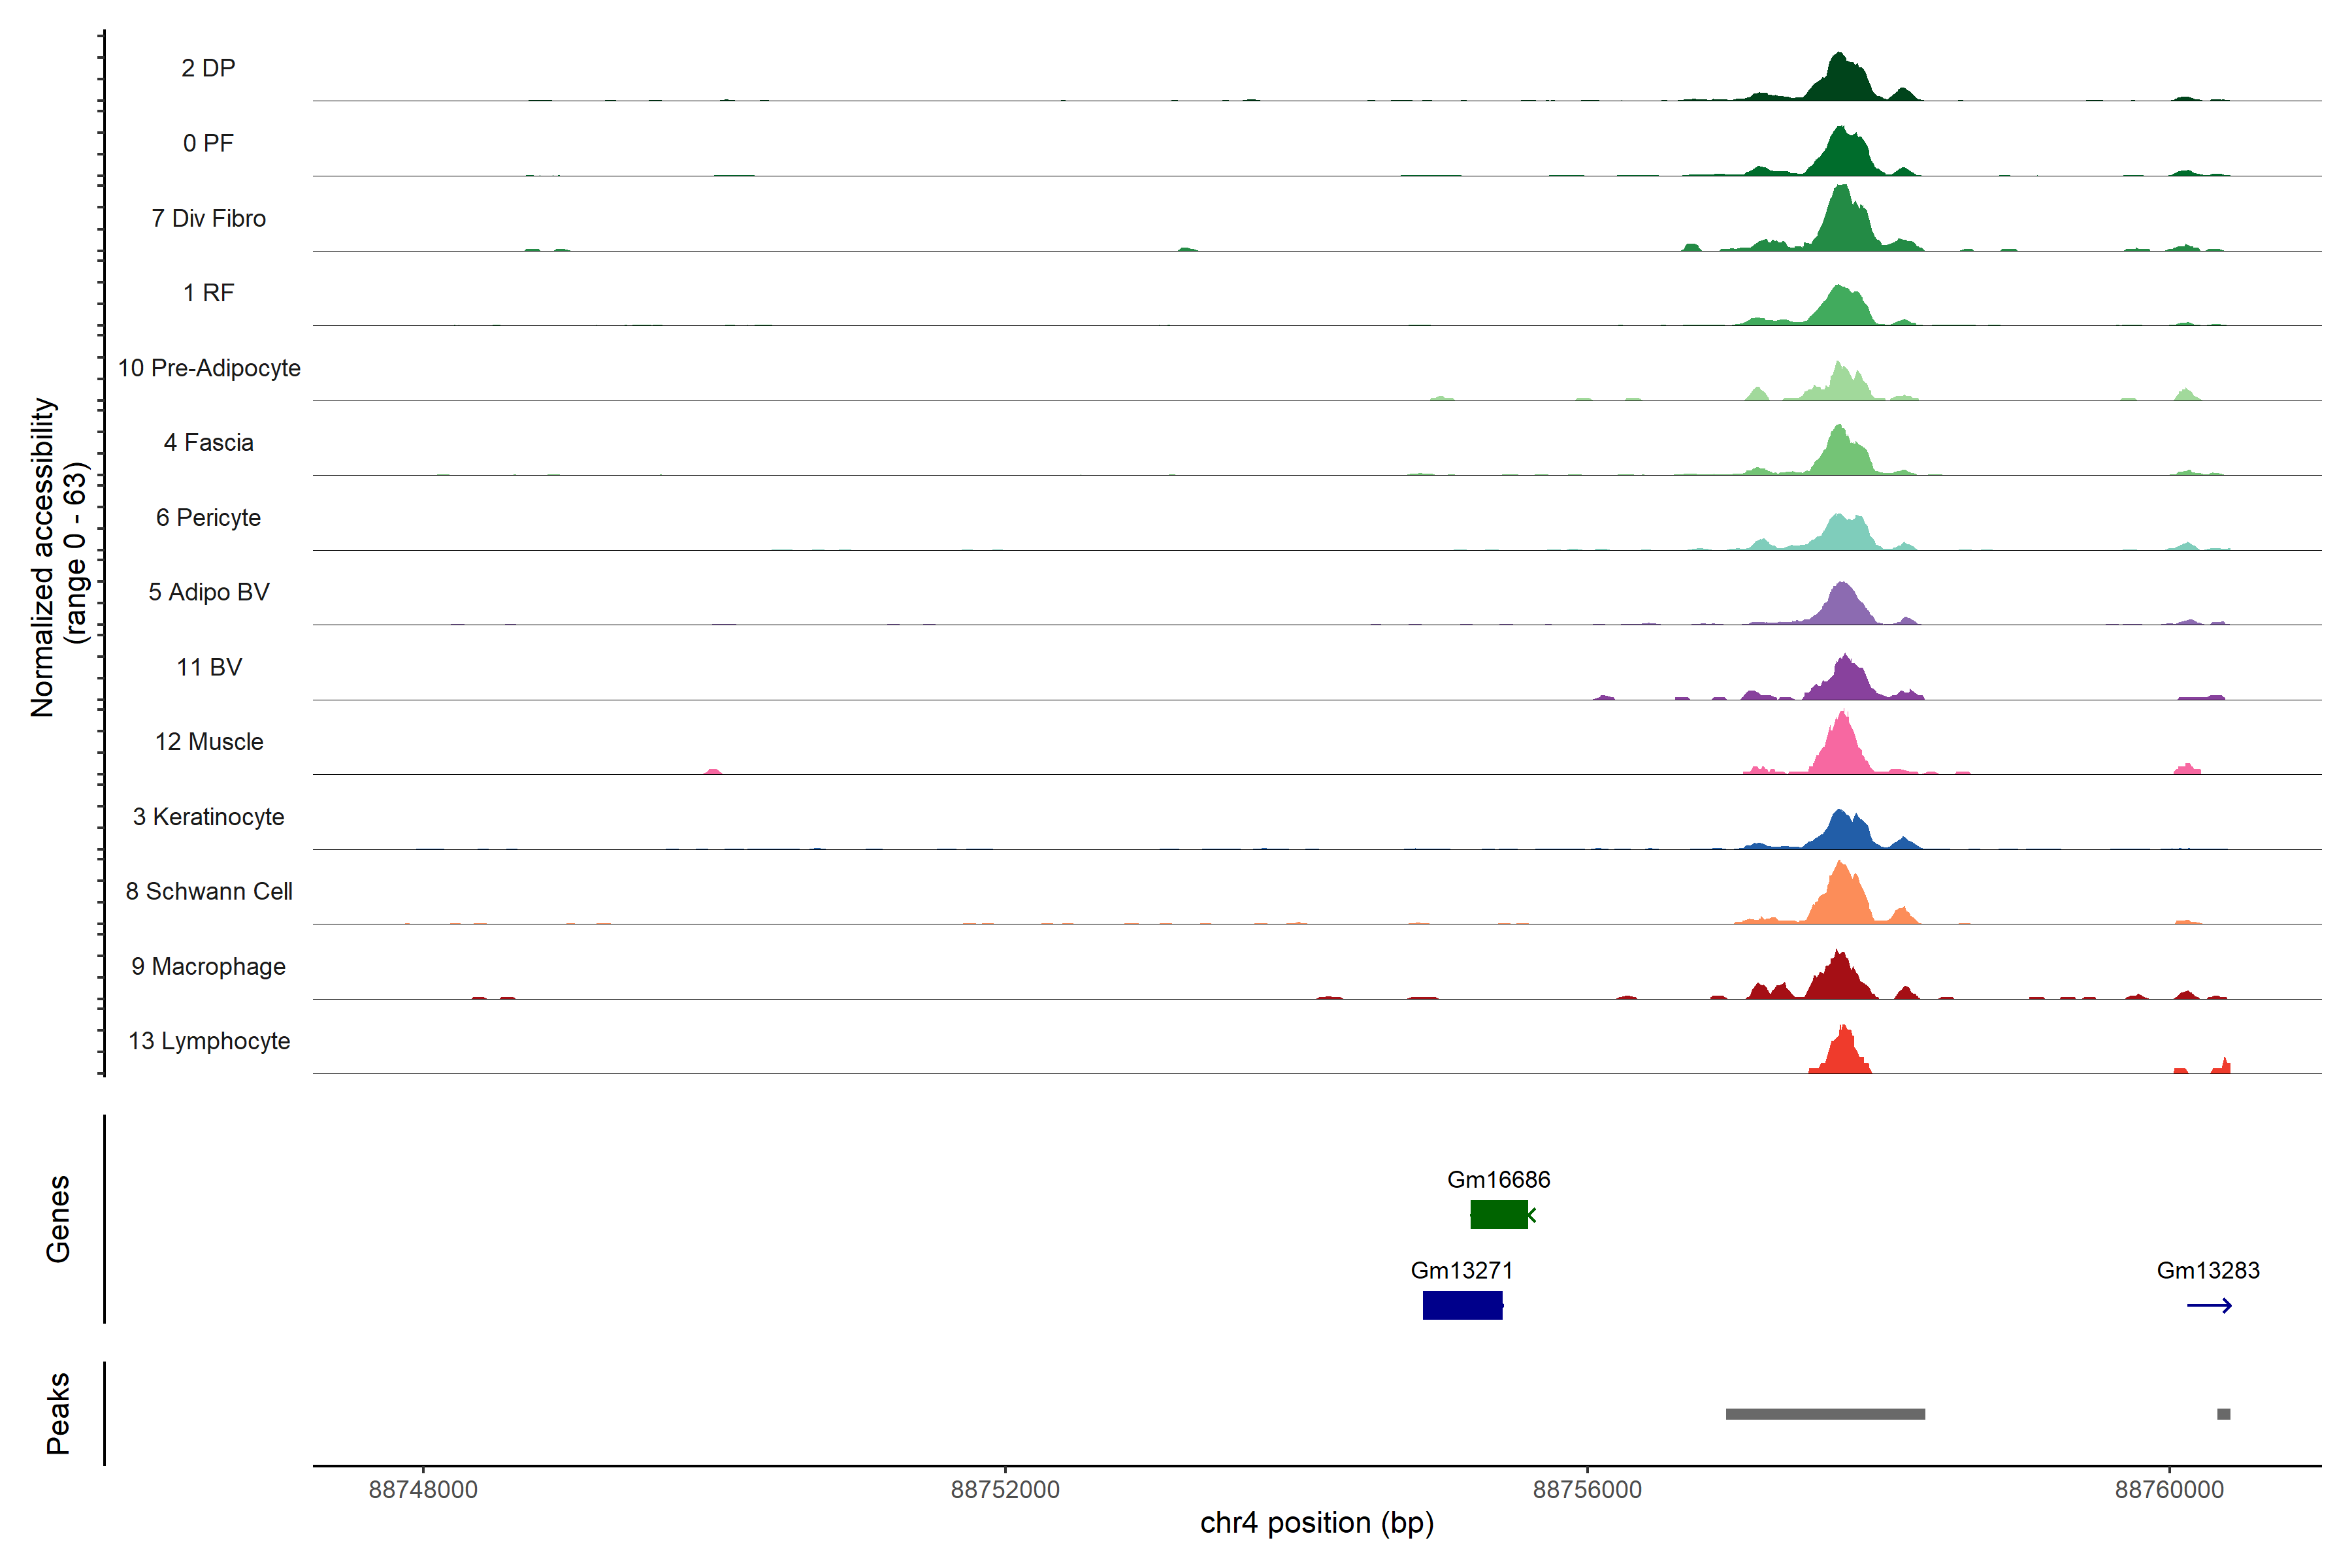
Task: Click the wide gray peak bar
Action: tap(1825, 1413)
